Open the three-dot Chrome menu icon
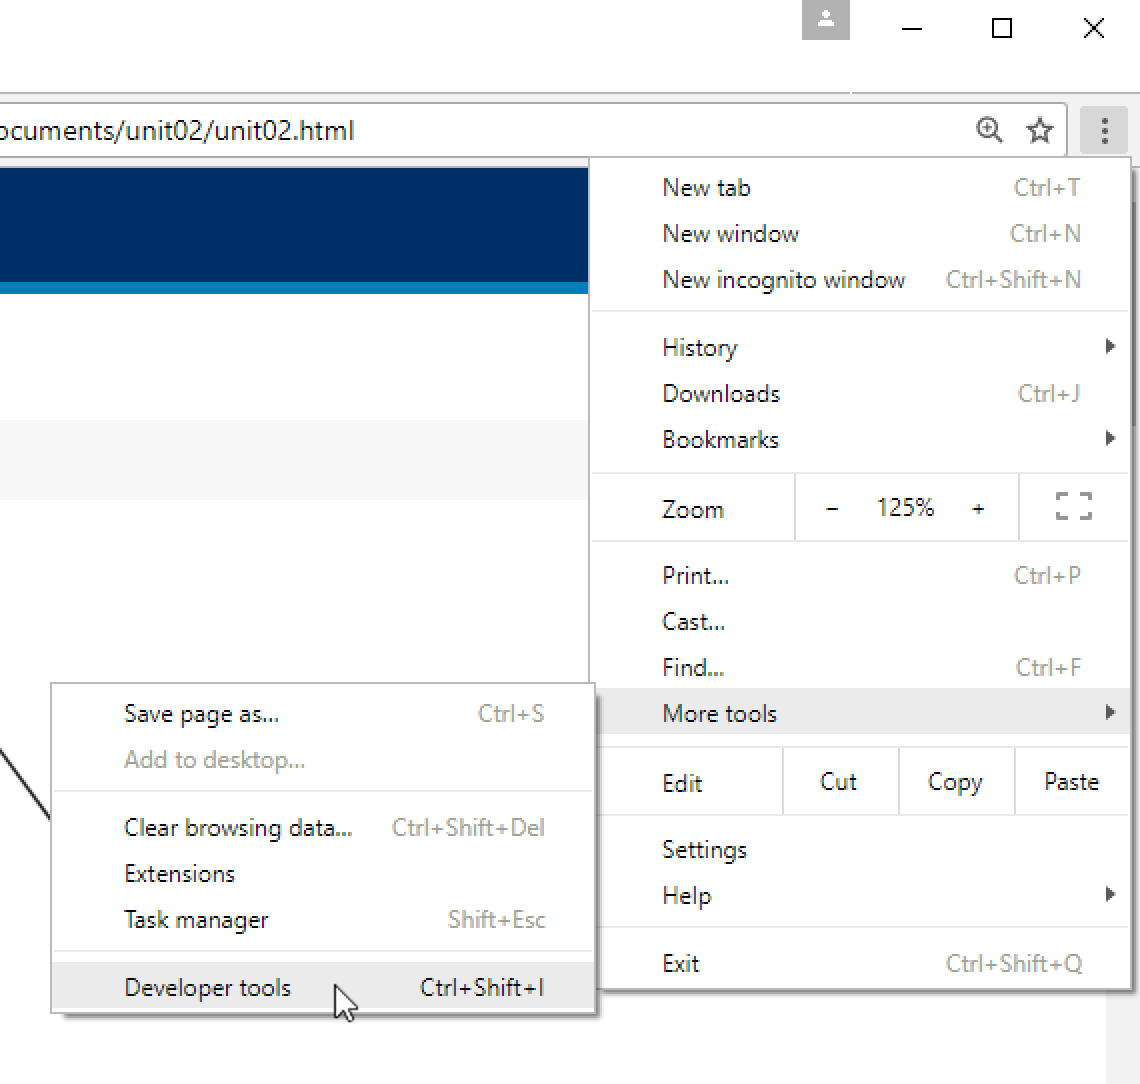This screenshot has width=1140, height=1084. click(1103, 130)
